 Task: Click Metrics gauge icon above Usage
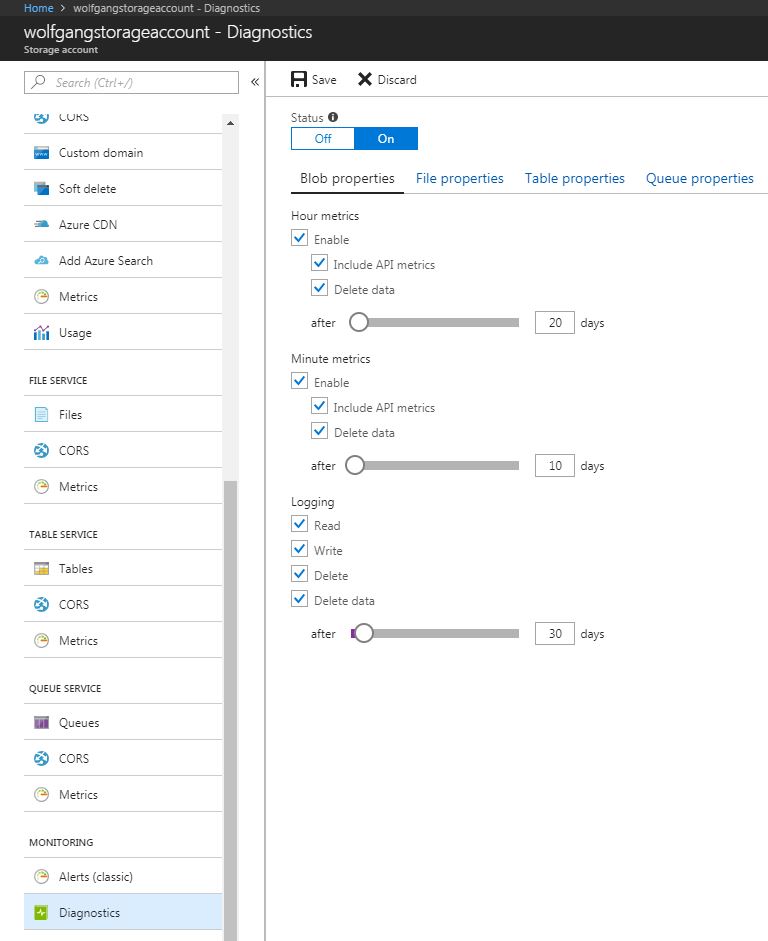point(41,296)
